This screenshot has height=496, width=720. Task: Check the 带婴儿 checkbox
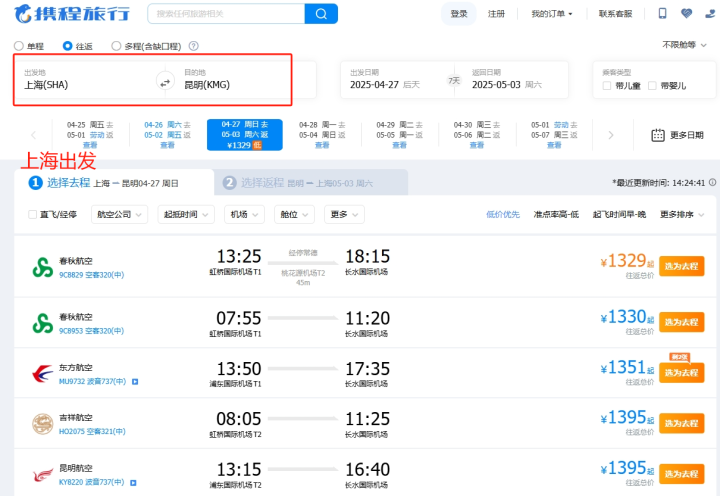tap(652, 86)
